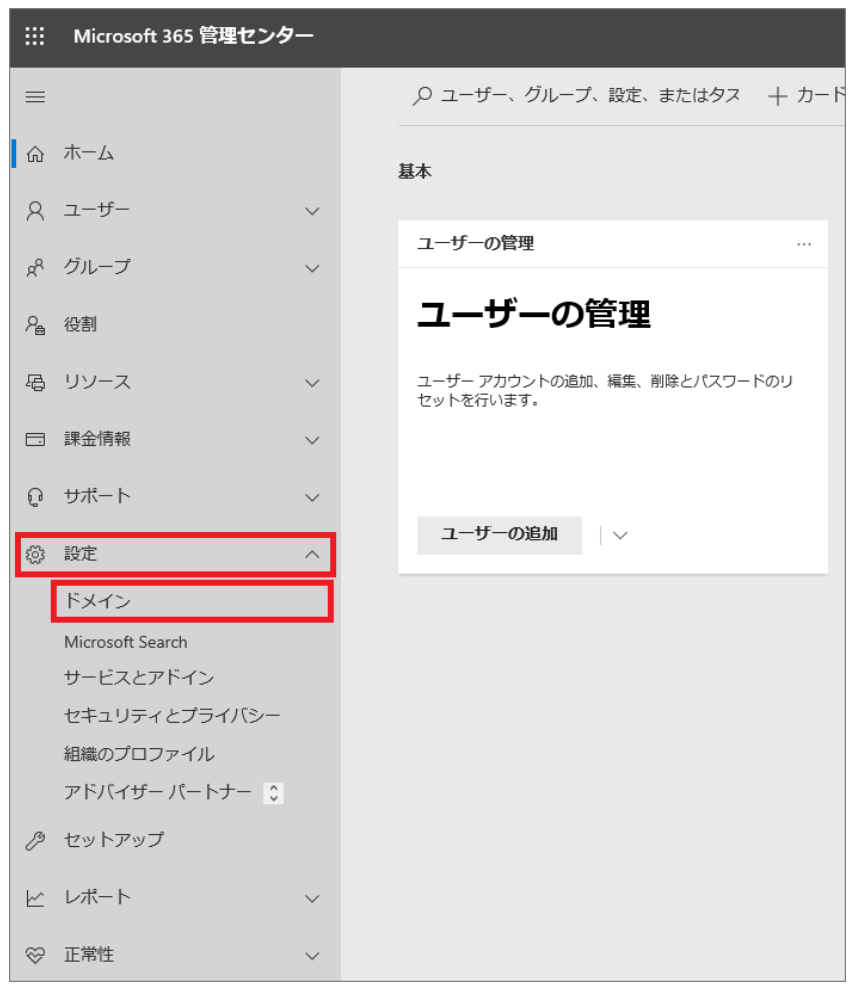Image resolution: width=859 pixels, height=989 pixels.
Task: Open サービスとアドイン settings item
Action: 139,678
